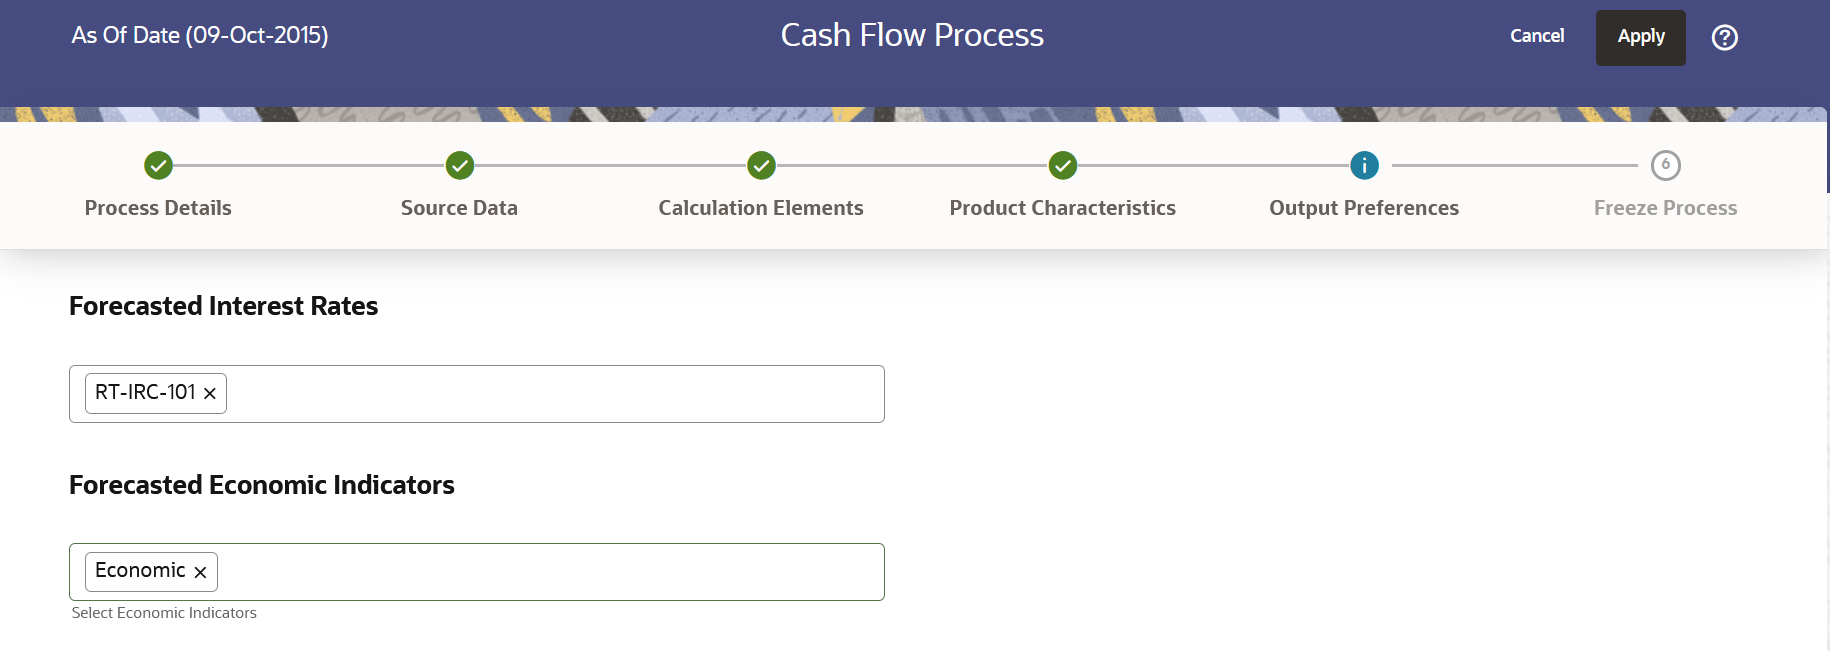This screenshot has height=651, width=1830.
Task: Open the Forecasted Interest Rates selector field
Action: [x=550, y=393]
